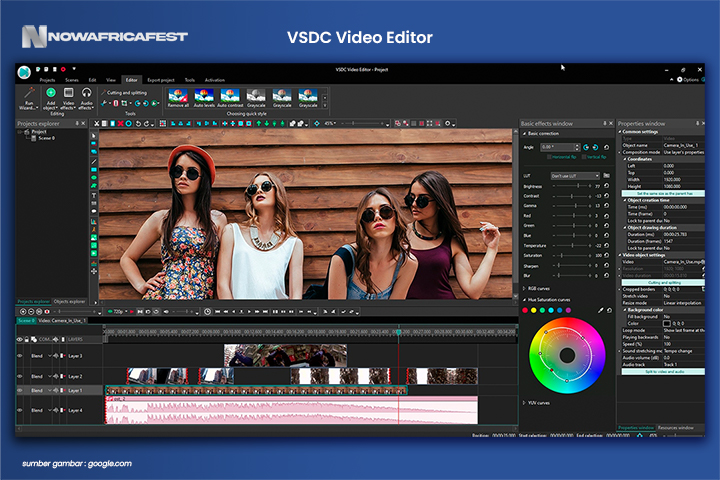Toggle Layer 4 visibility eye

(20, 410)
